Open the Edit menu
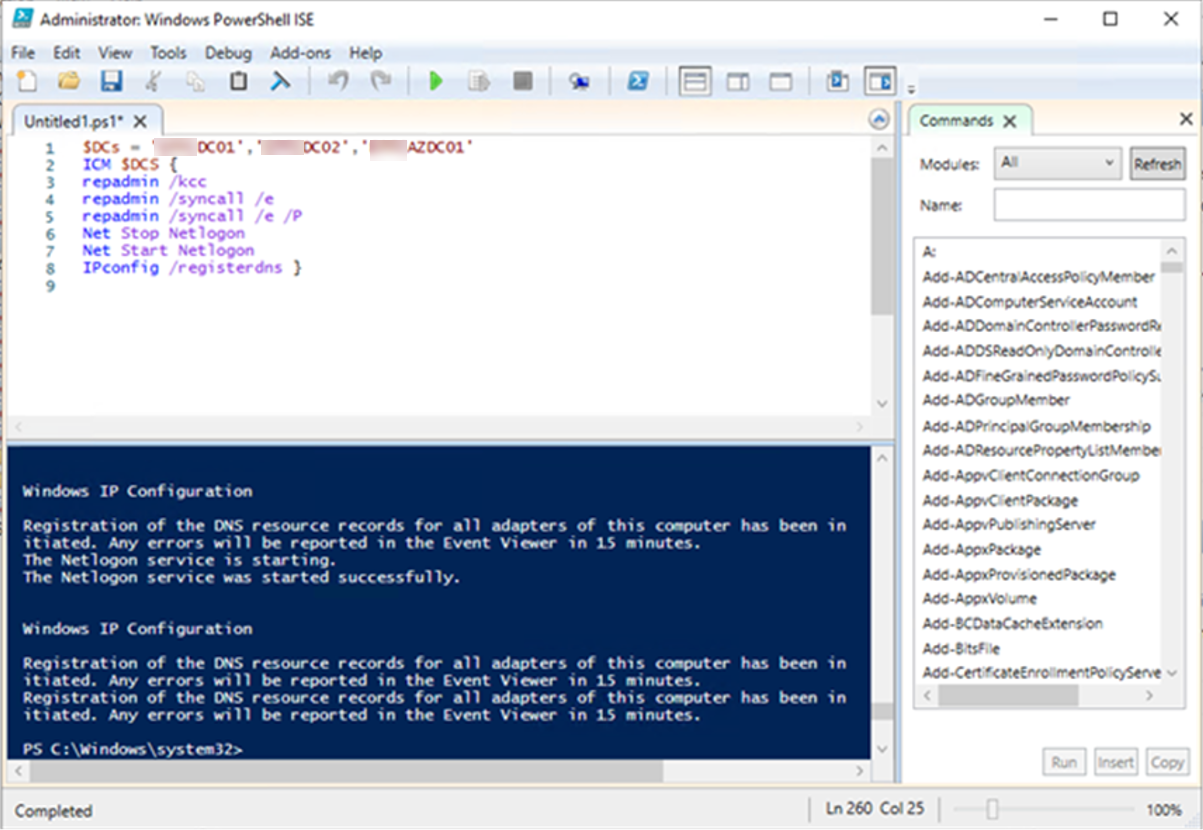The width and height of the screenshot is (1203, 830). 67,52
